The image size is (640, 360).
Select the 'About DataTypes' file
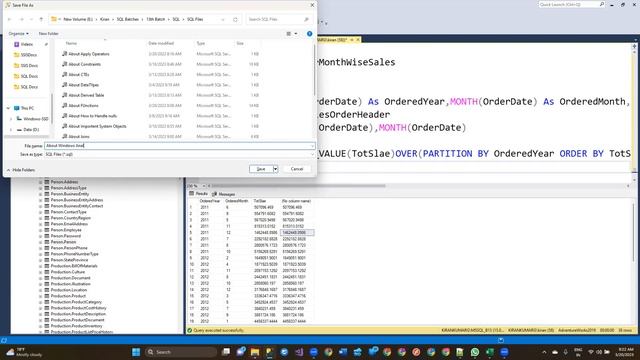[83, 85]
